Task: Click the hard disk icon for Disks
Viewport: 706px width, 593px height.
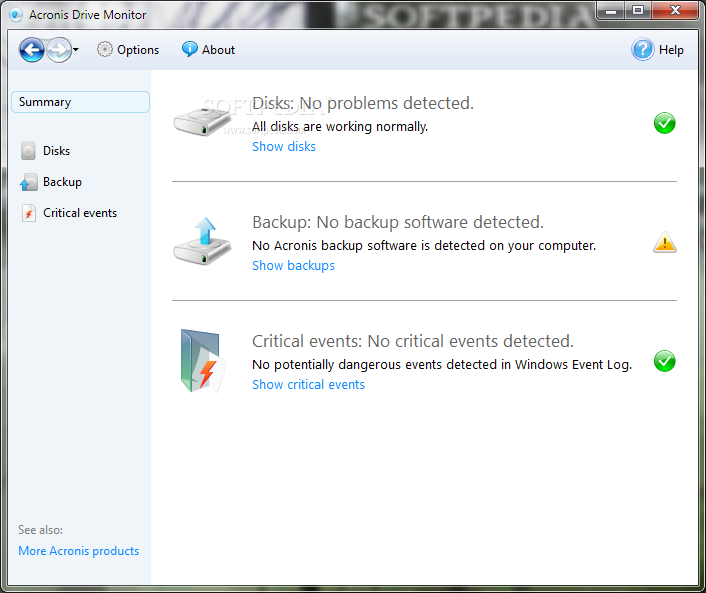Action: (203, 122)
